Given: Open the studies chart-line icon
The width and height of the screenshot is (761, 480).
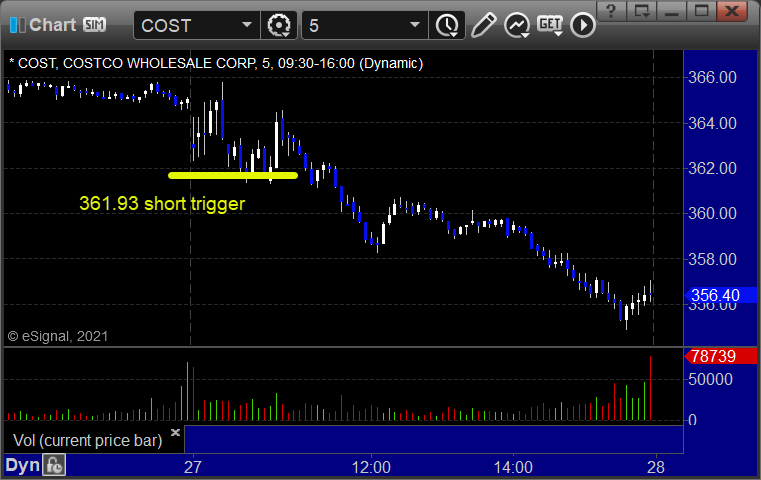Looking at the screenshot, I should click(x=516, y=25).
